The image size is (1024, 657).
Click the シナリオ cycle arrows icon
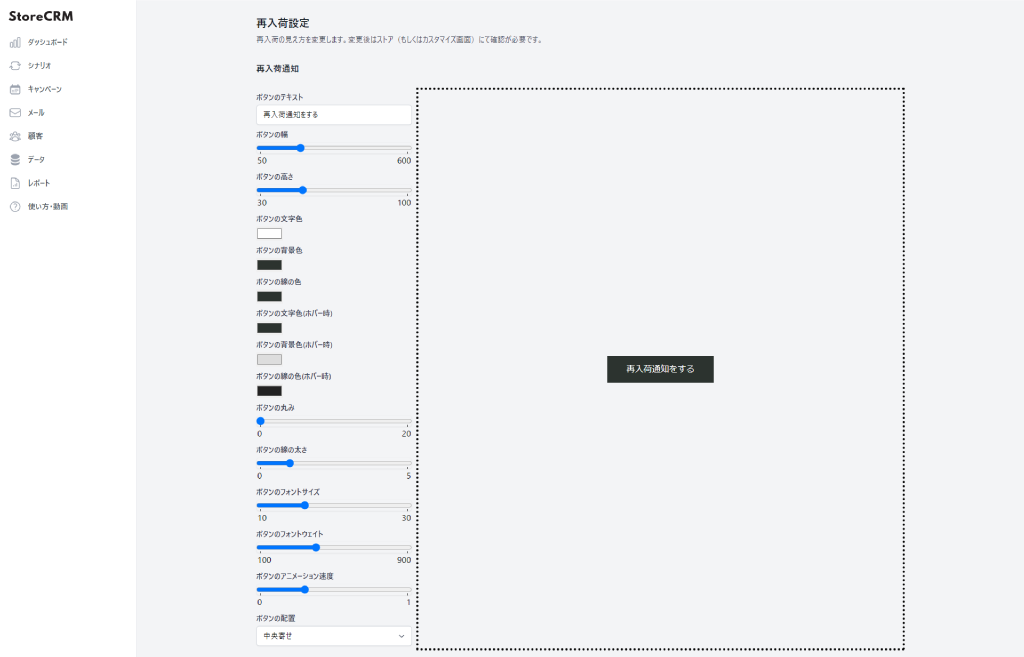(x=15, y=66)
